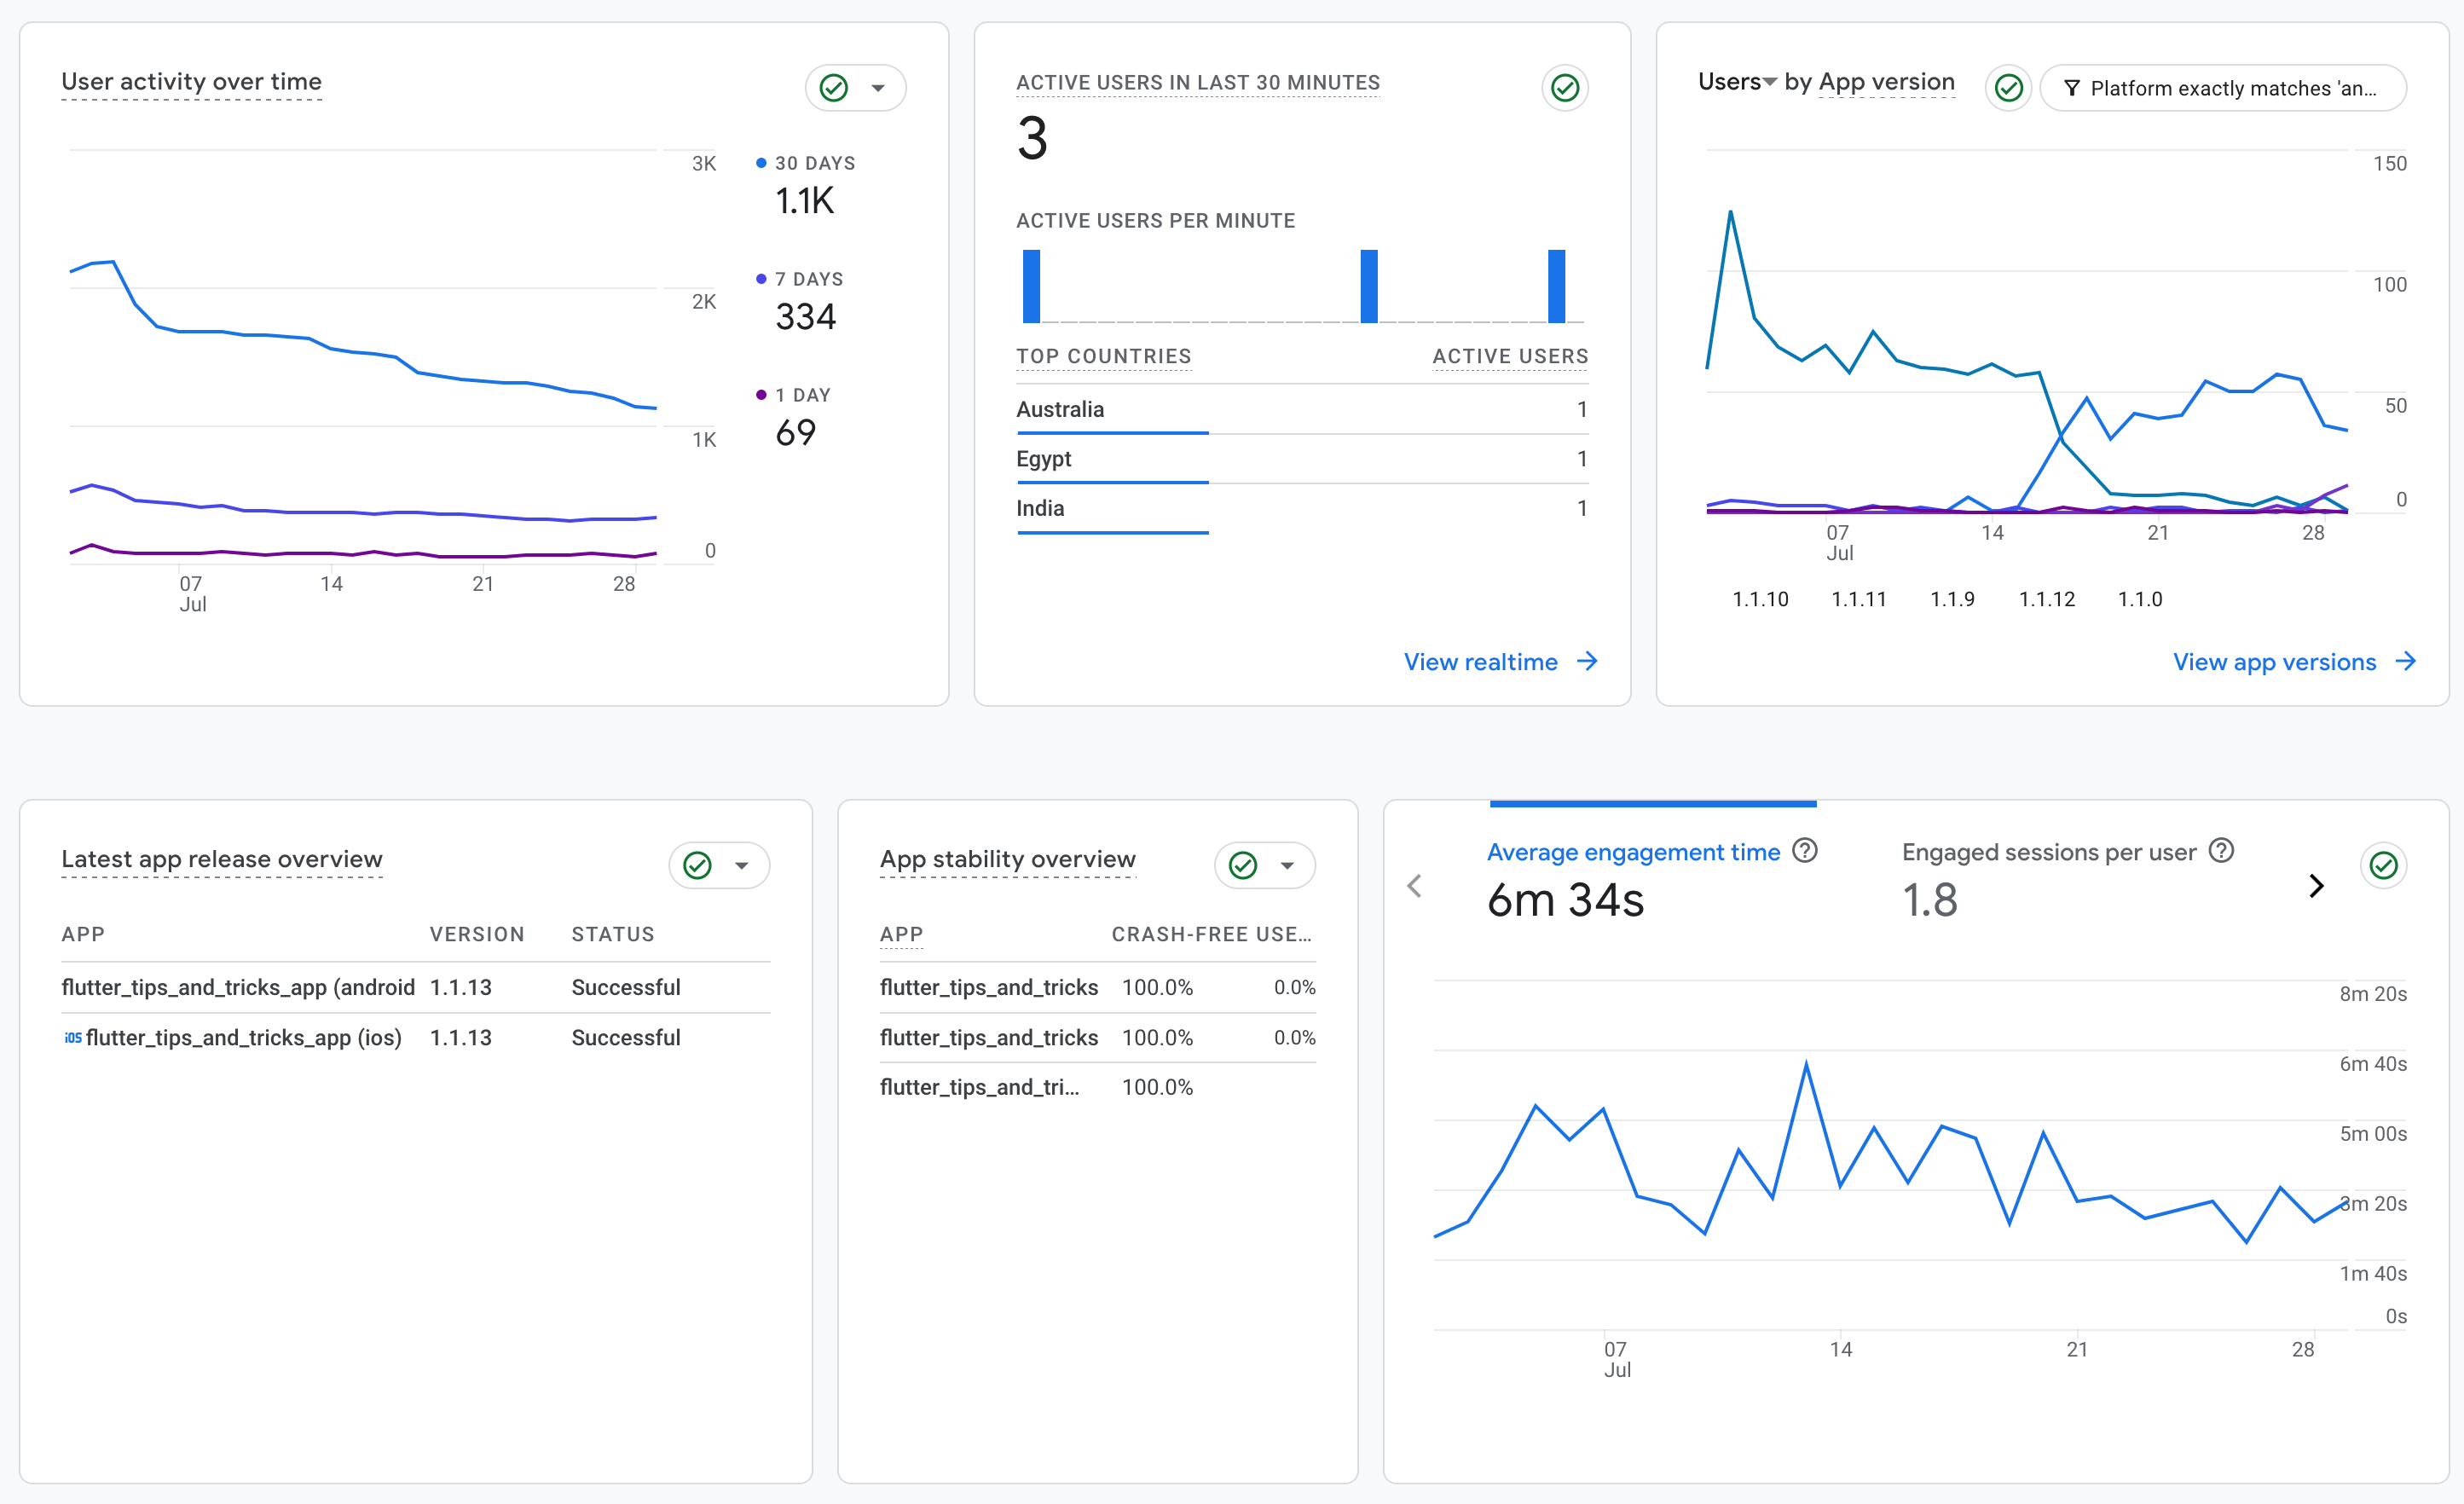Click the green check icon beside Users by App version
Screen dimensions: 2464x1504
pyautogui.click(x=2008, y=88)
